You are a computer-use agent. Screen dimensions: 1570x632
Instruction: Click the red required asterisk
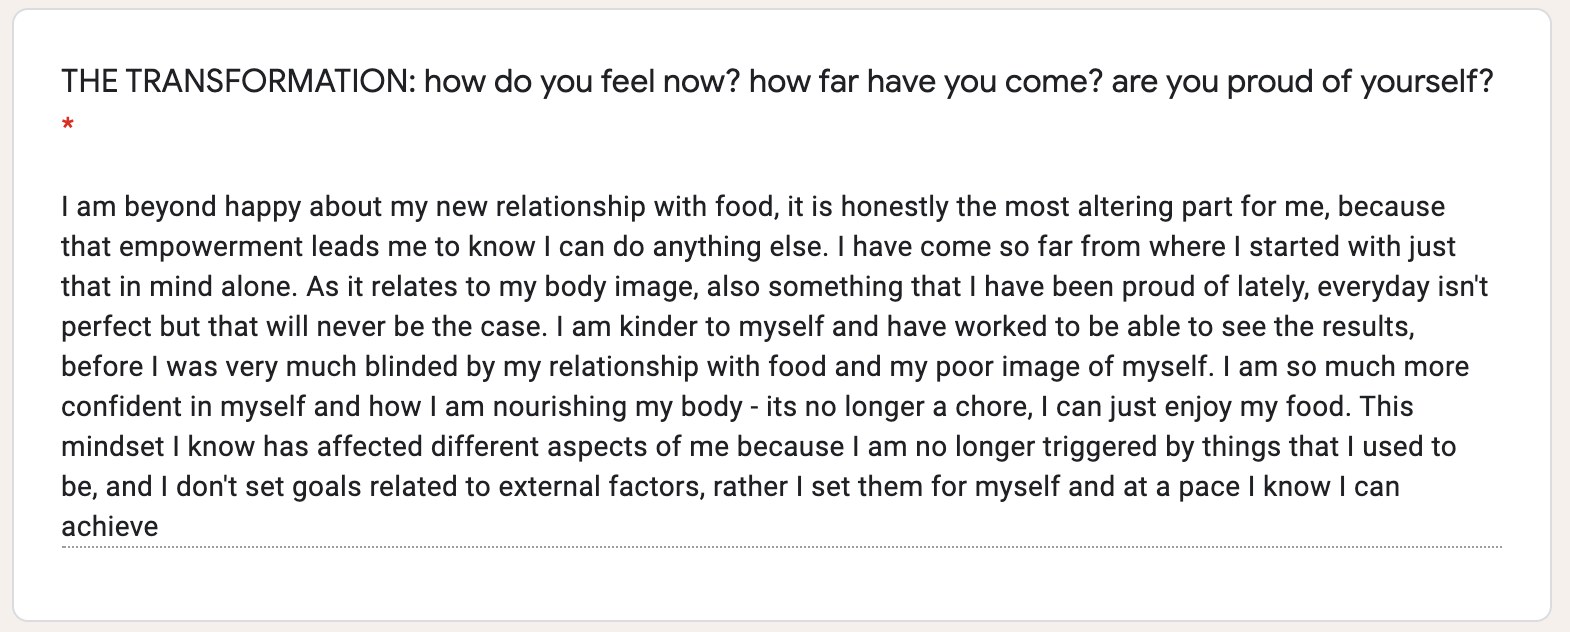(x=68, y=126)
